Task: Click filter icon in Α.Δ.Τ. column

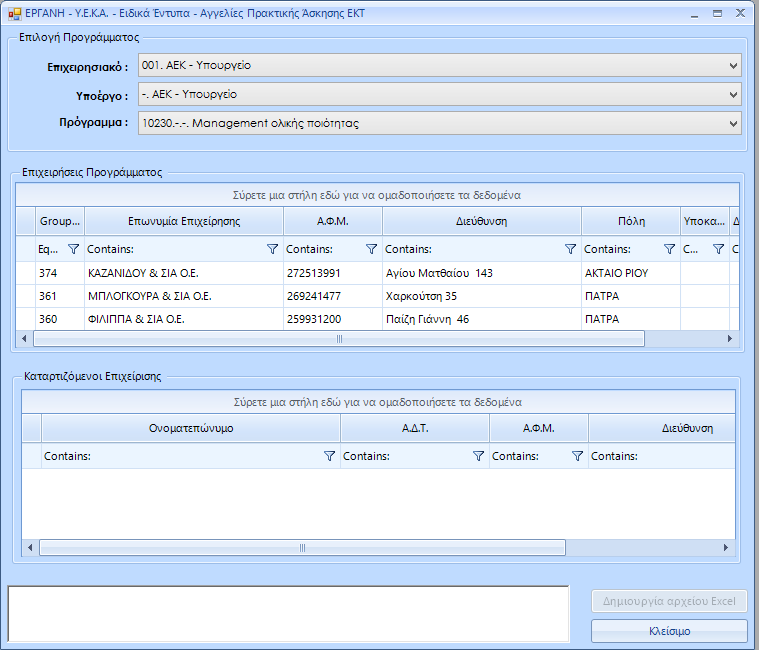Action: click(x=478, y=456)
